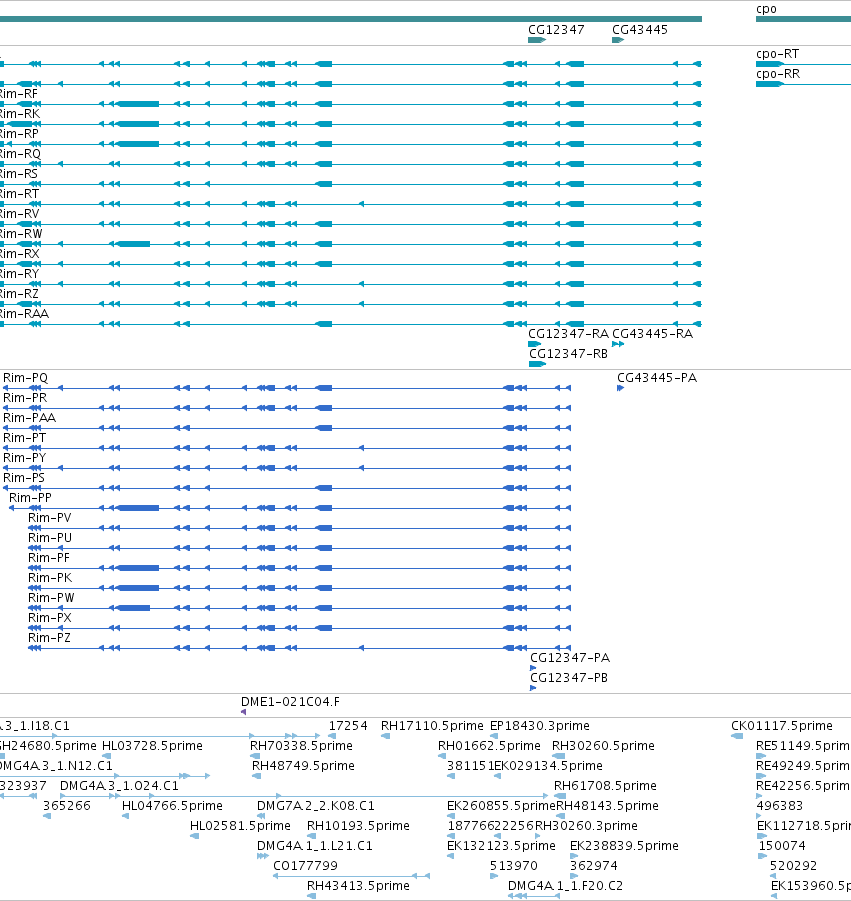Select the RH61708.5prime EST label
The image size is (851, 901).
pos(605,786)
